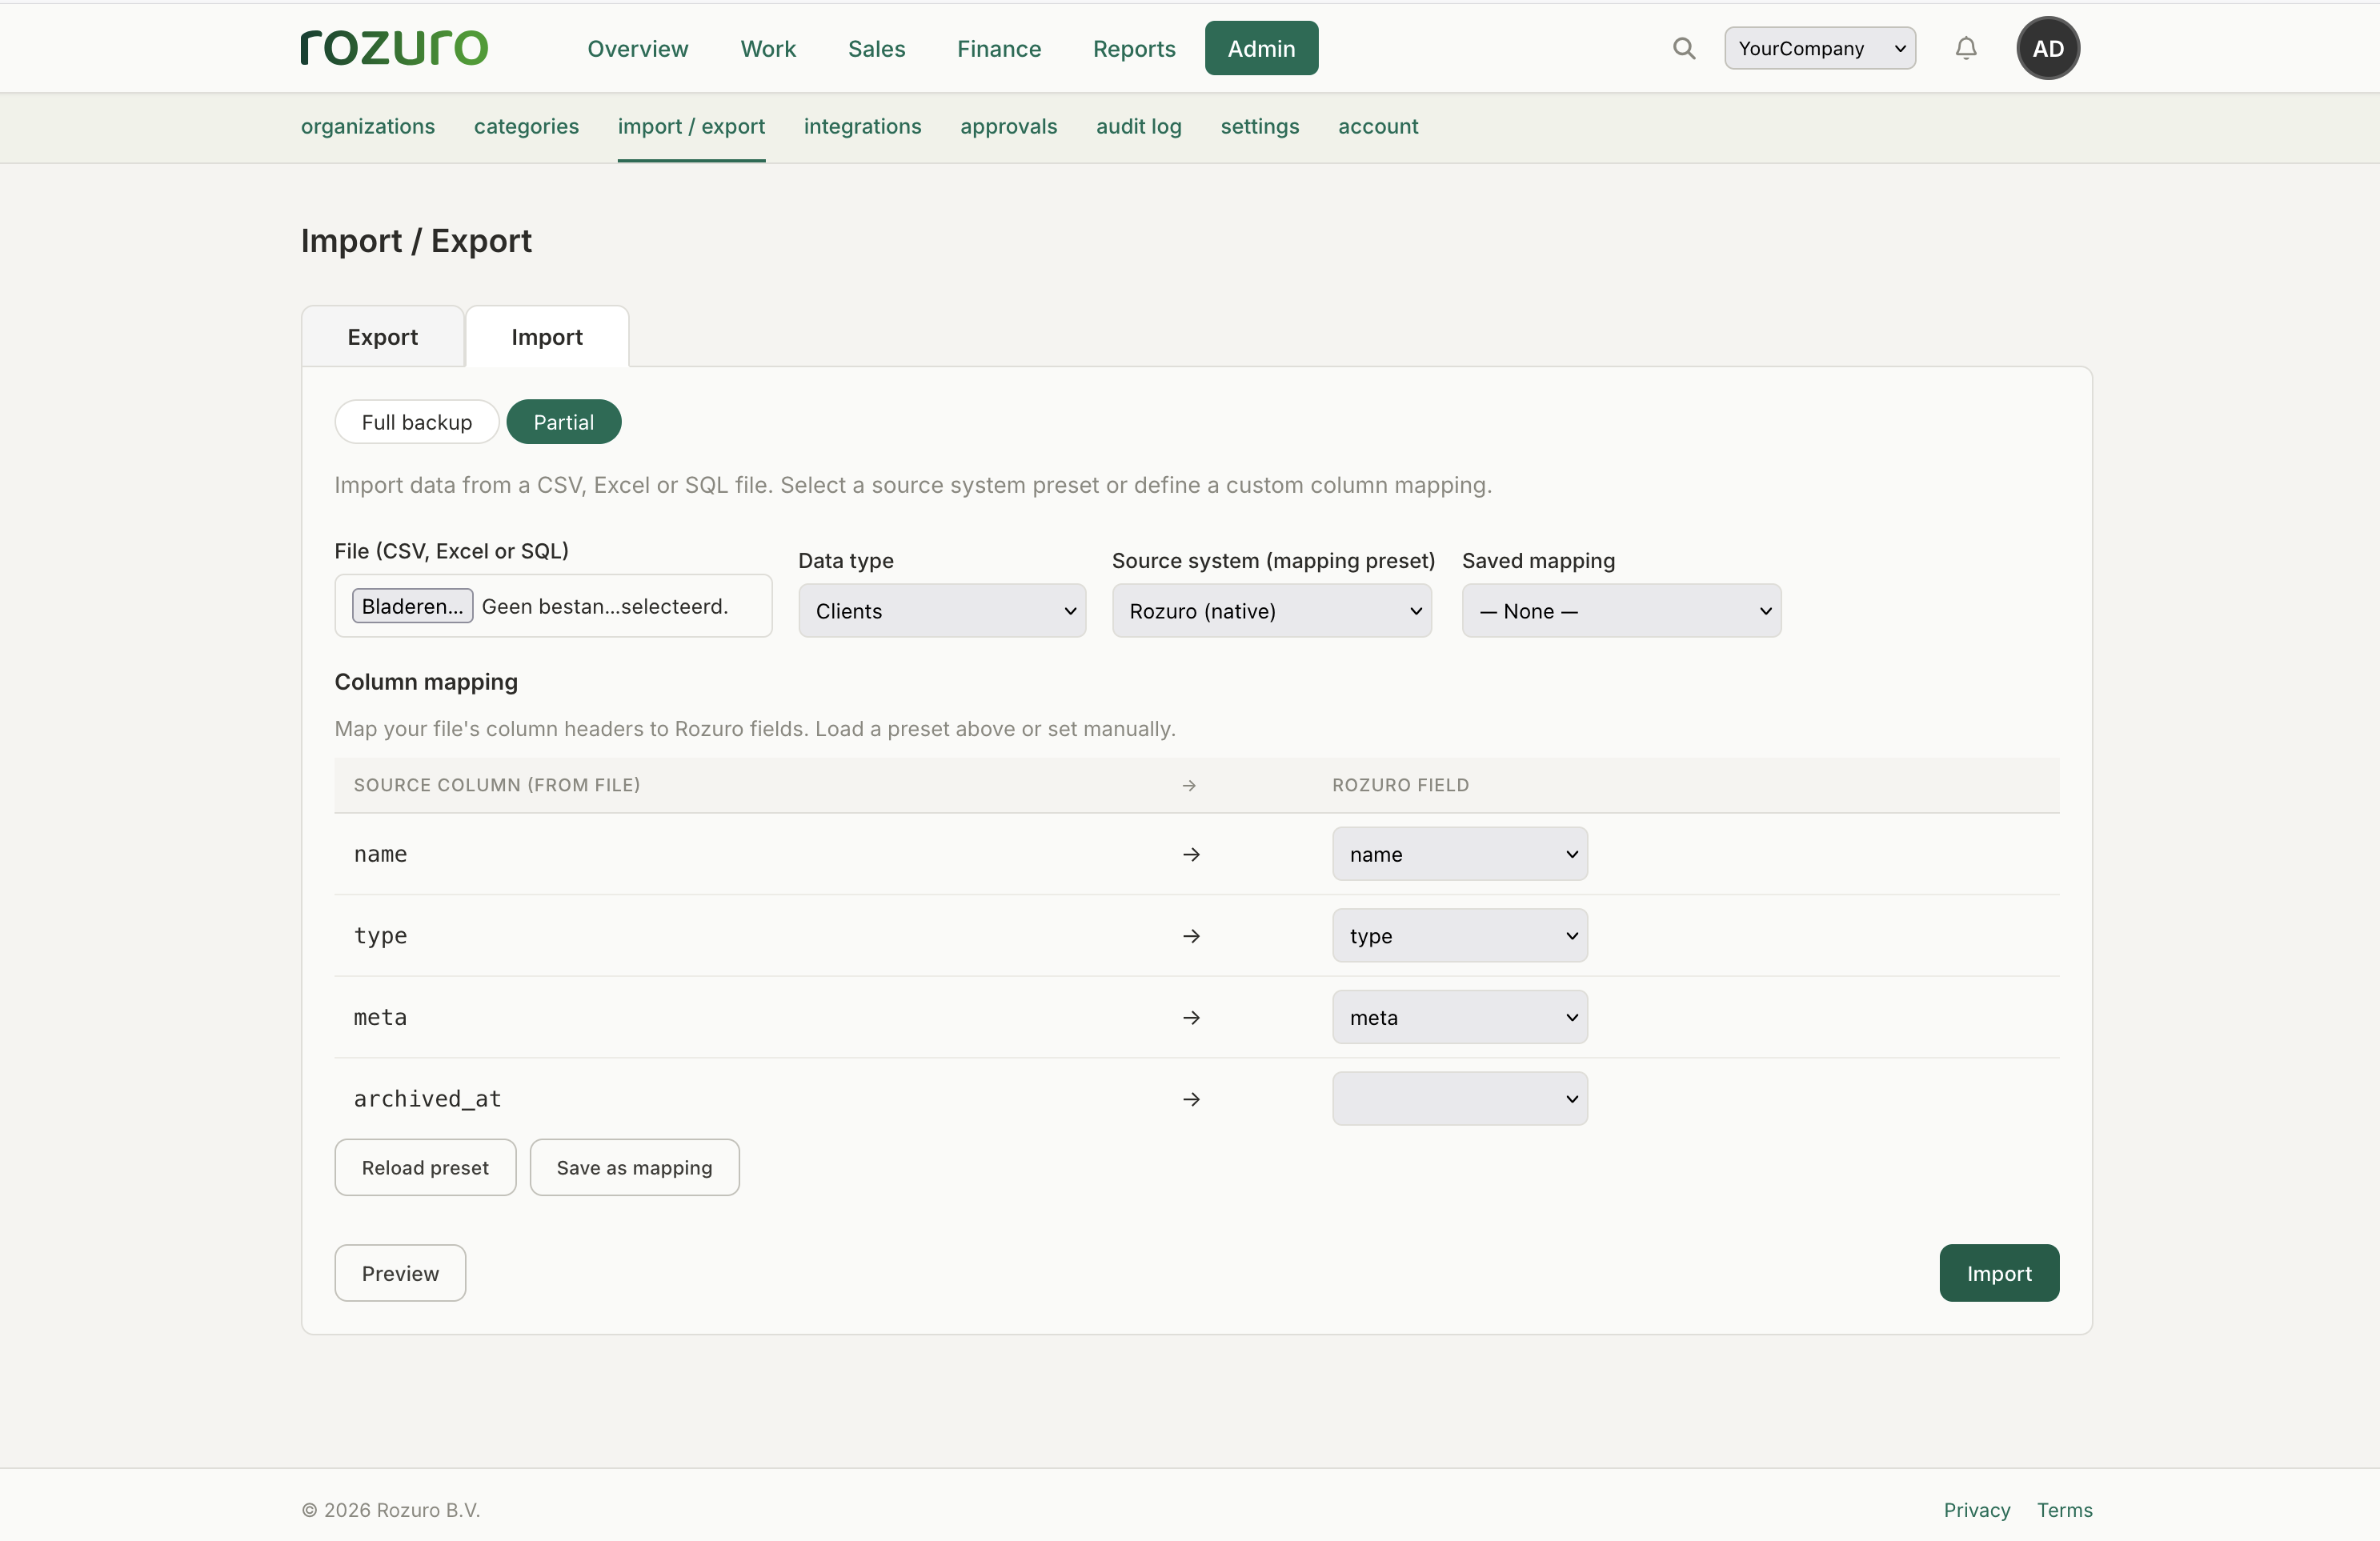2380x1541 pixels.
Task: Click Save as mapping button
Action: point(635,1168)
